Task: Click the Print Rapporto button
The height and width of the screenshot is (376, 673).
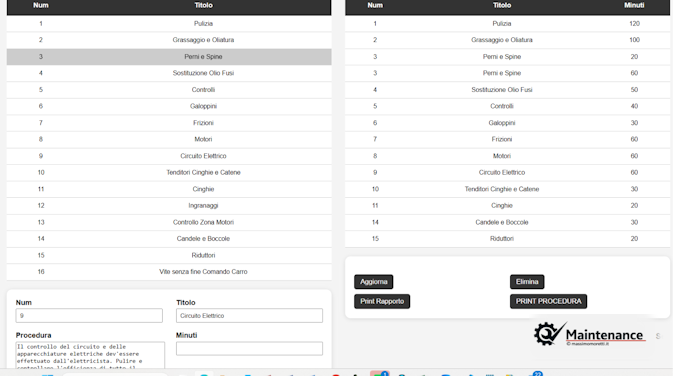Action: click(382, 301)
